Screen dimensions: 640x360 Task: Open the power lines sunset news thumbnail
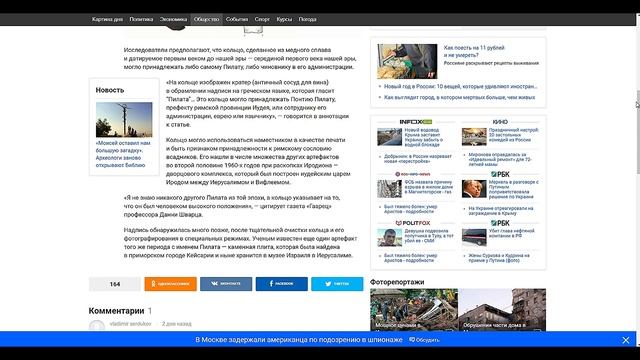[x=124, y=120]
